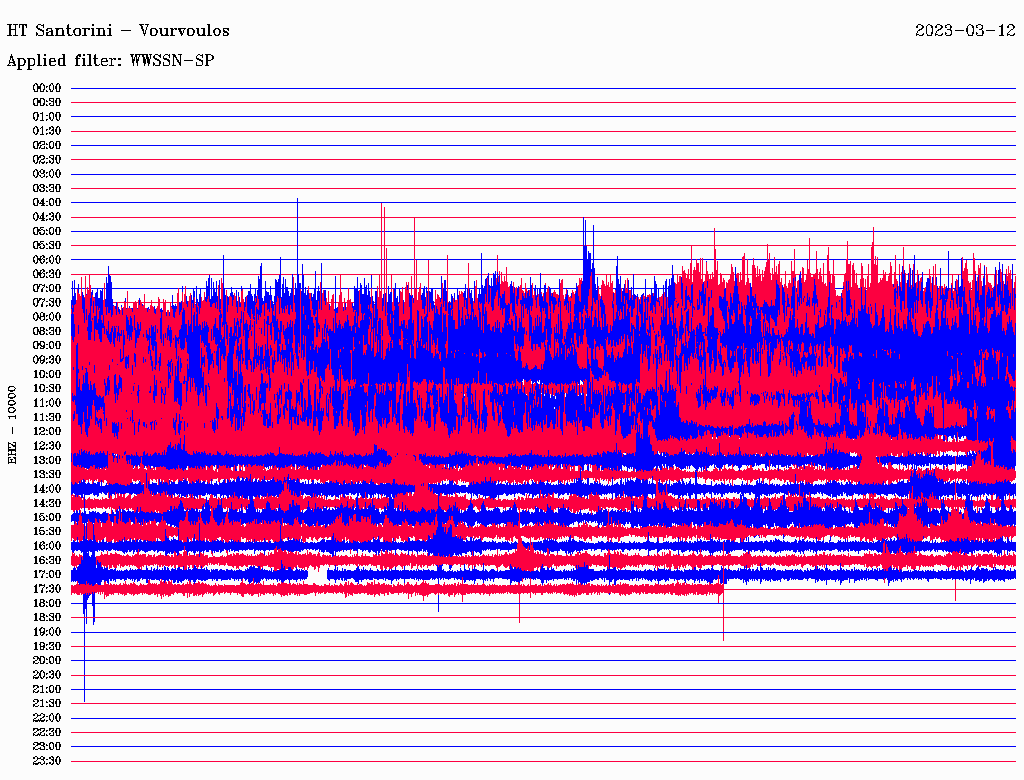Click the 20:00 time label

click(x=47, y=660)
